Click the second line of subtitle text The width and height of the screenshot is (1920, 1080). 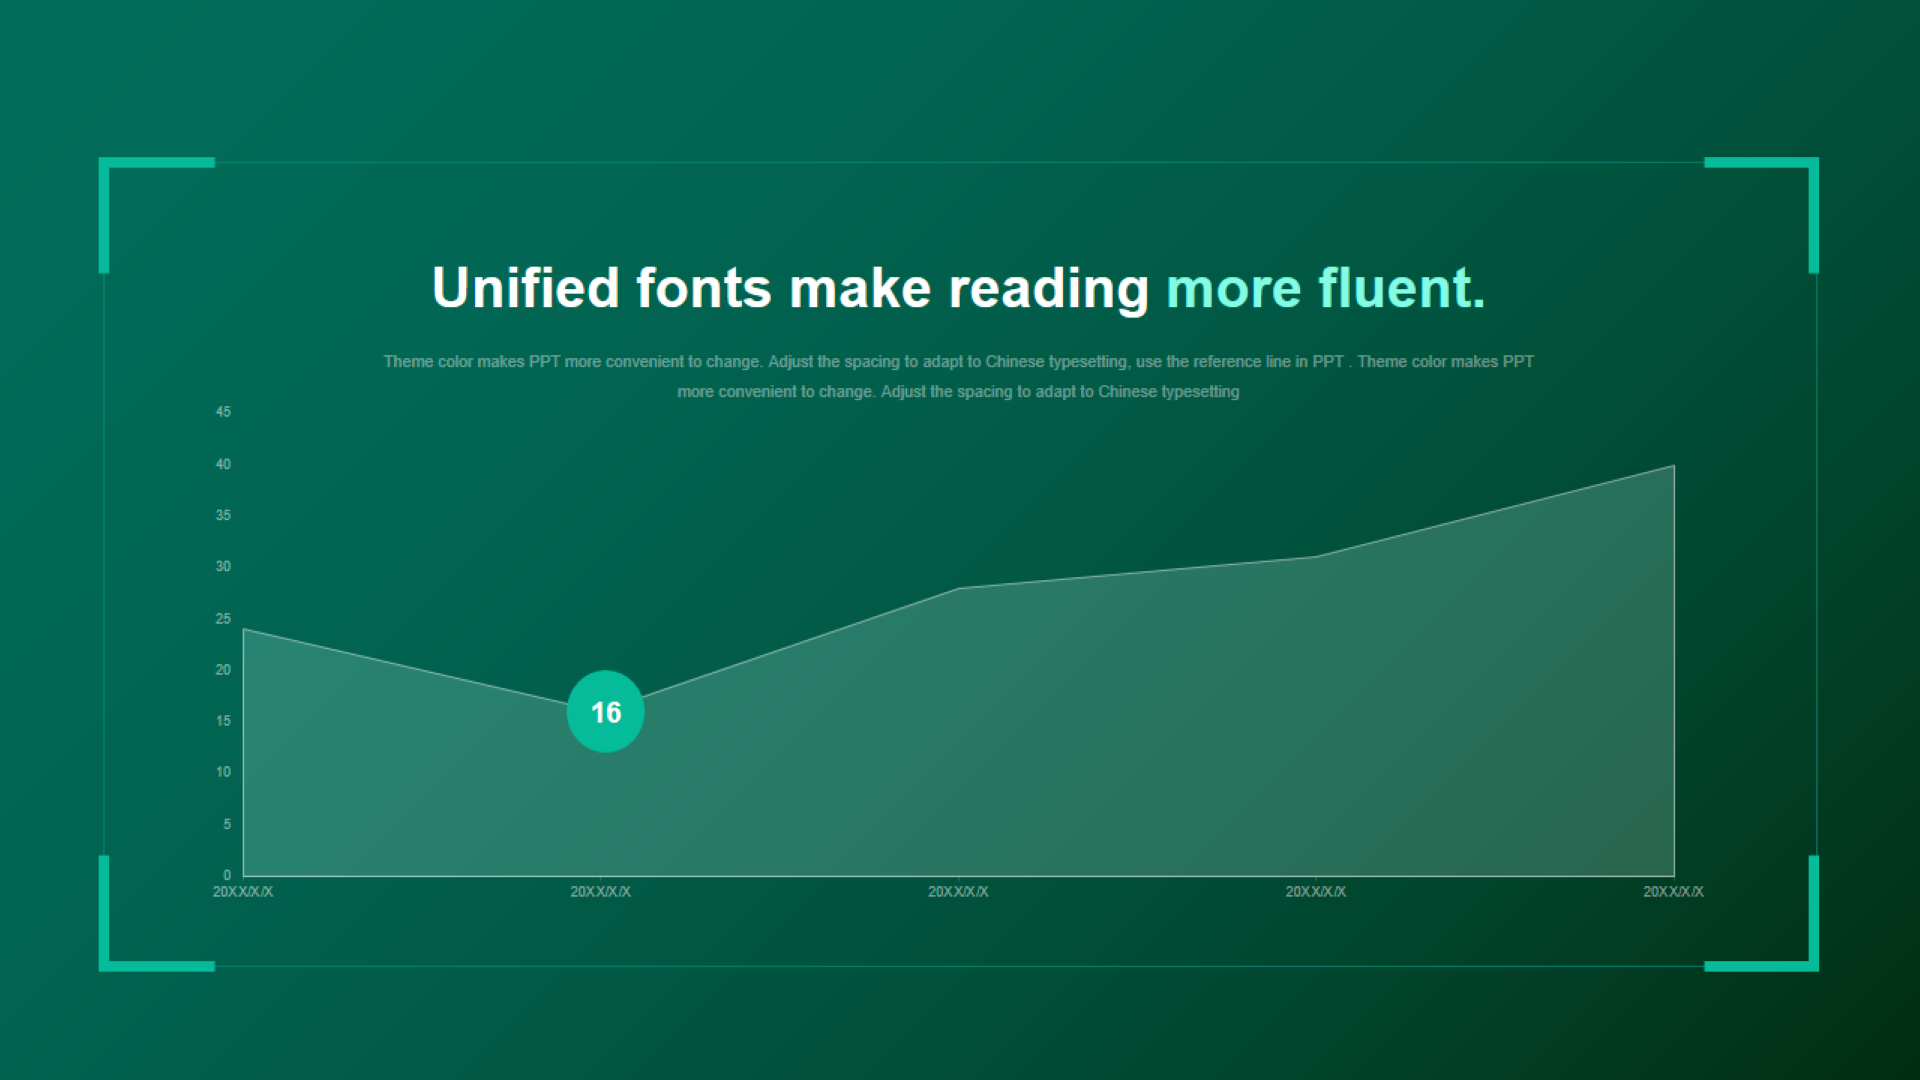958,392
